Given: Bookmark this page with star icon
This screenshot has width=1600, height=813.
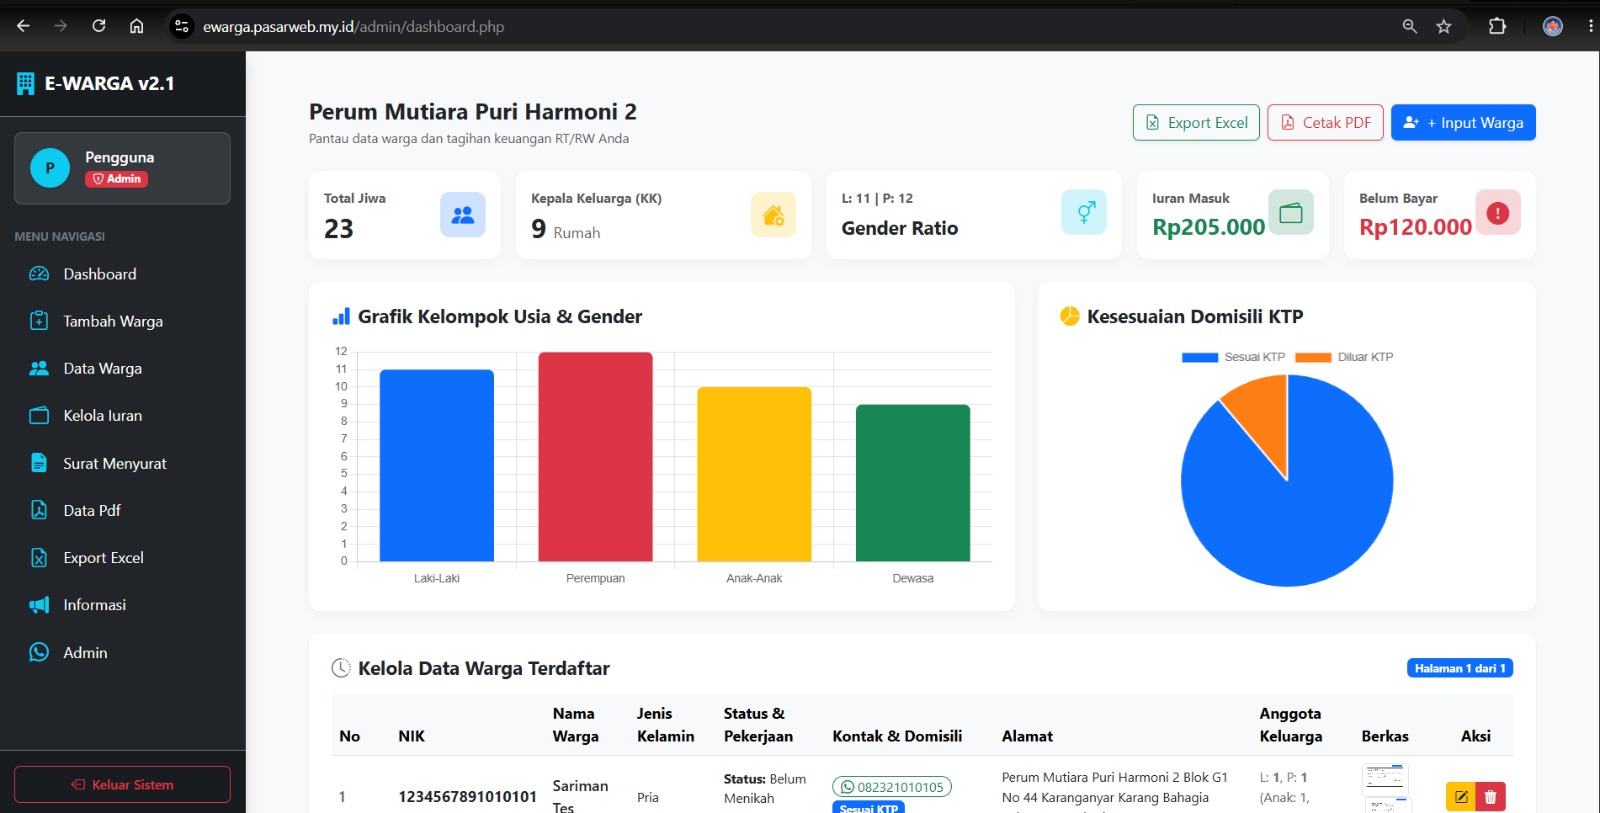Looking at the screenshot, I should click(x=1444, y=26).
